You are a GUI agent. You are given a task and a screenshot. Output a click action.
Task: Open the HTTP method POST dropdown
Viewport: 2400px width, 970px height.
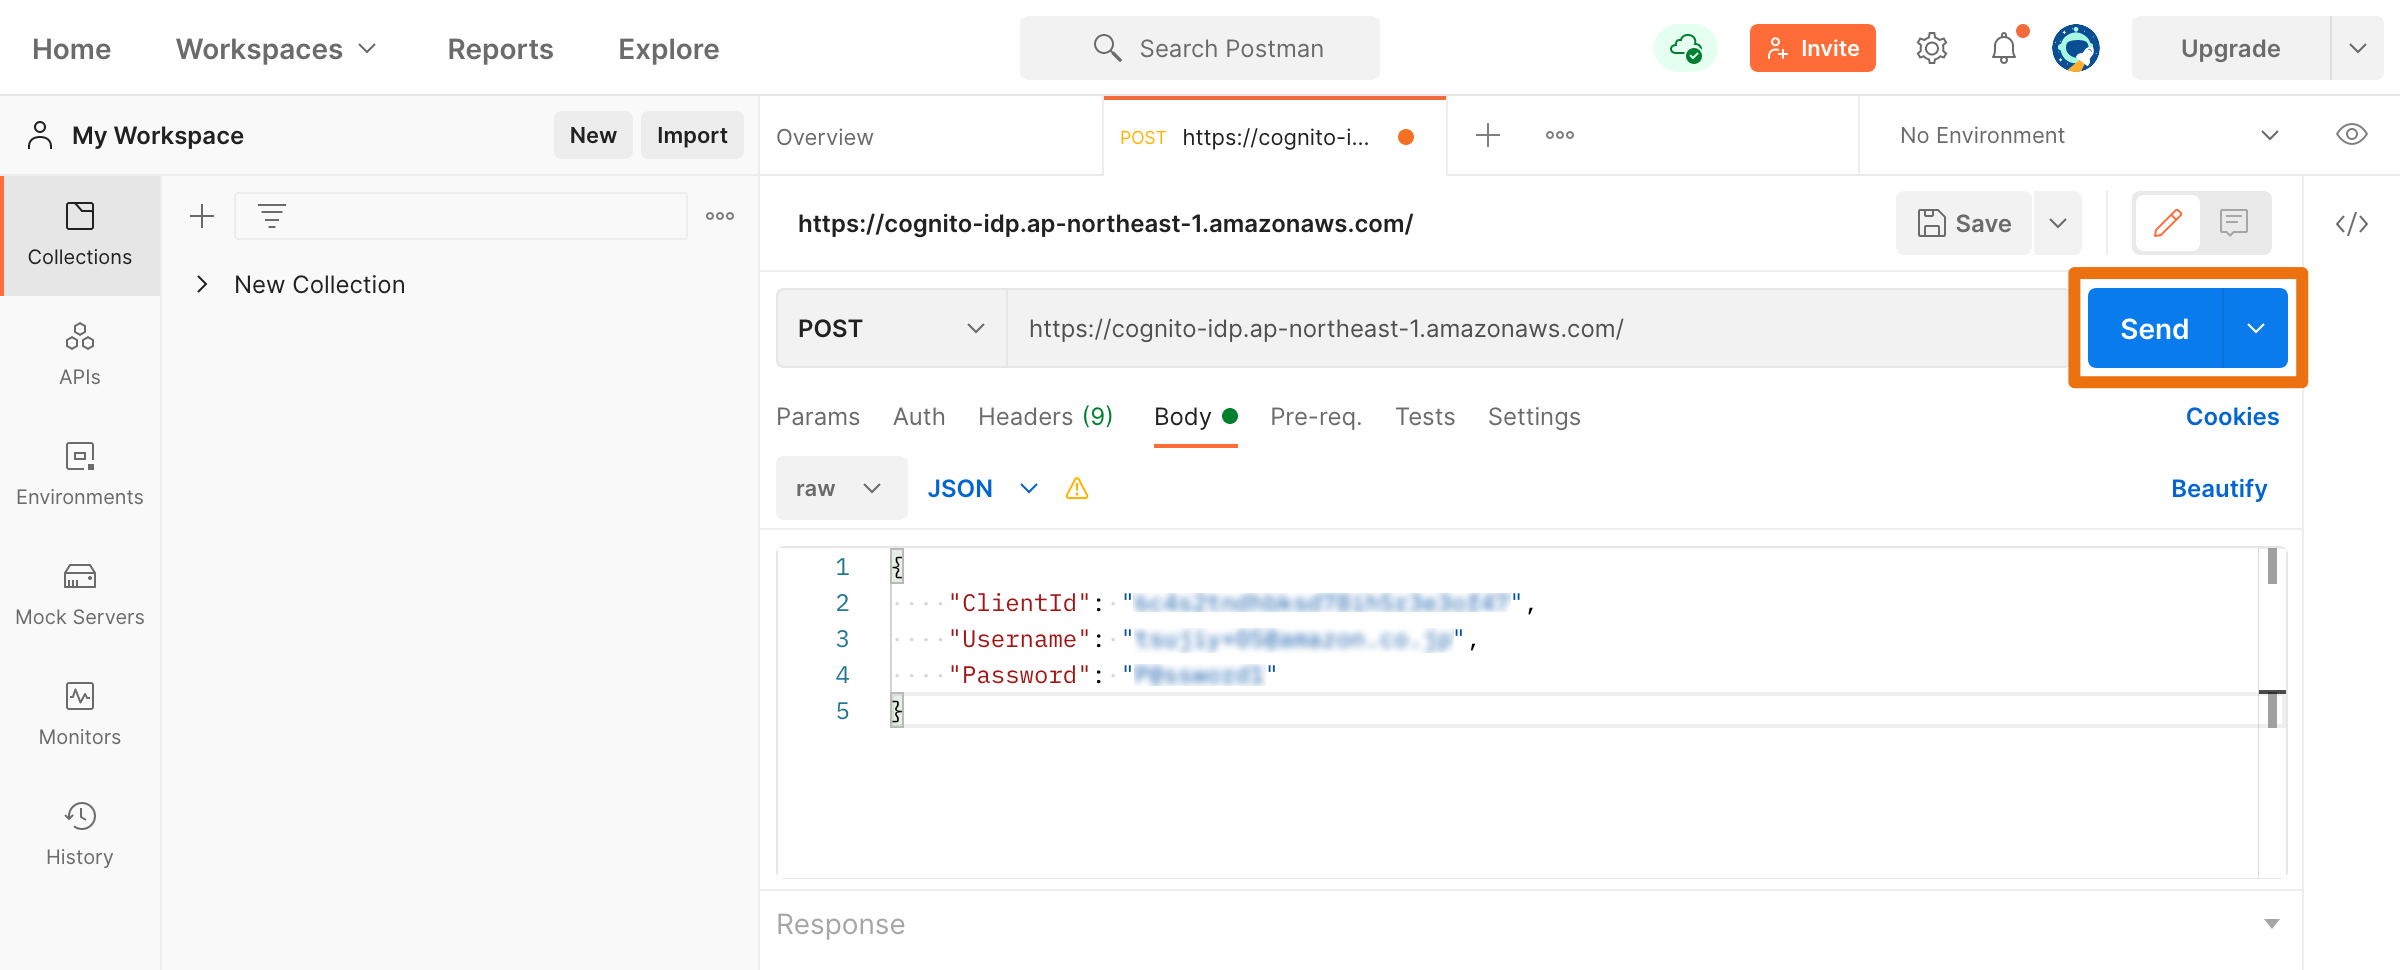click(892, 328)
